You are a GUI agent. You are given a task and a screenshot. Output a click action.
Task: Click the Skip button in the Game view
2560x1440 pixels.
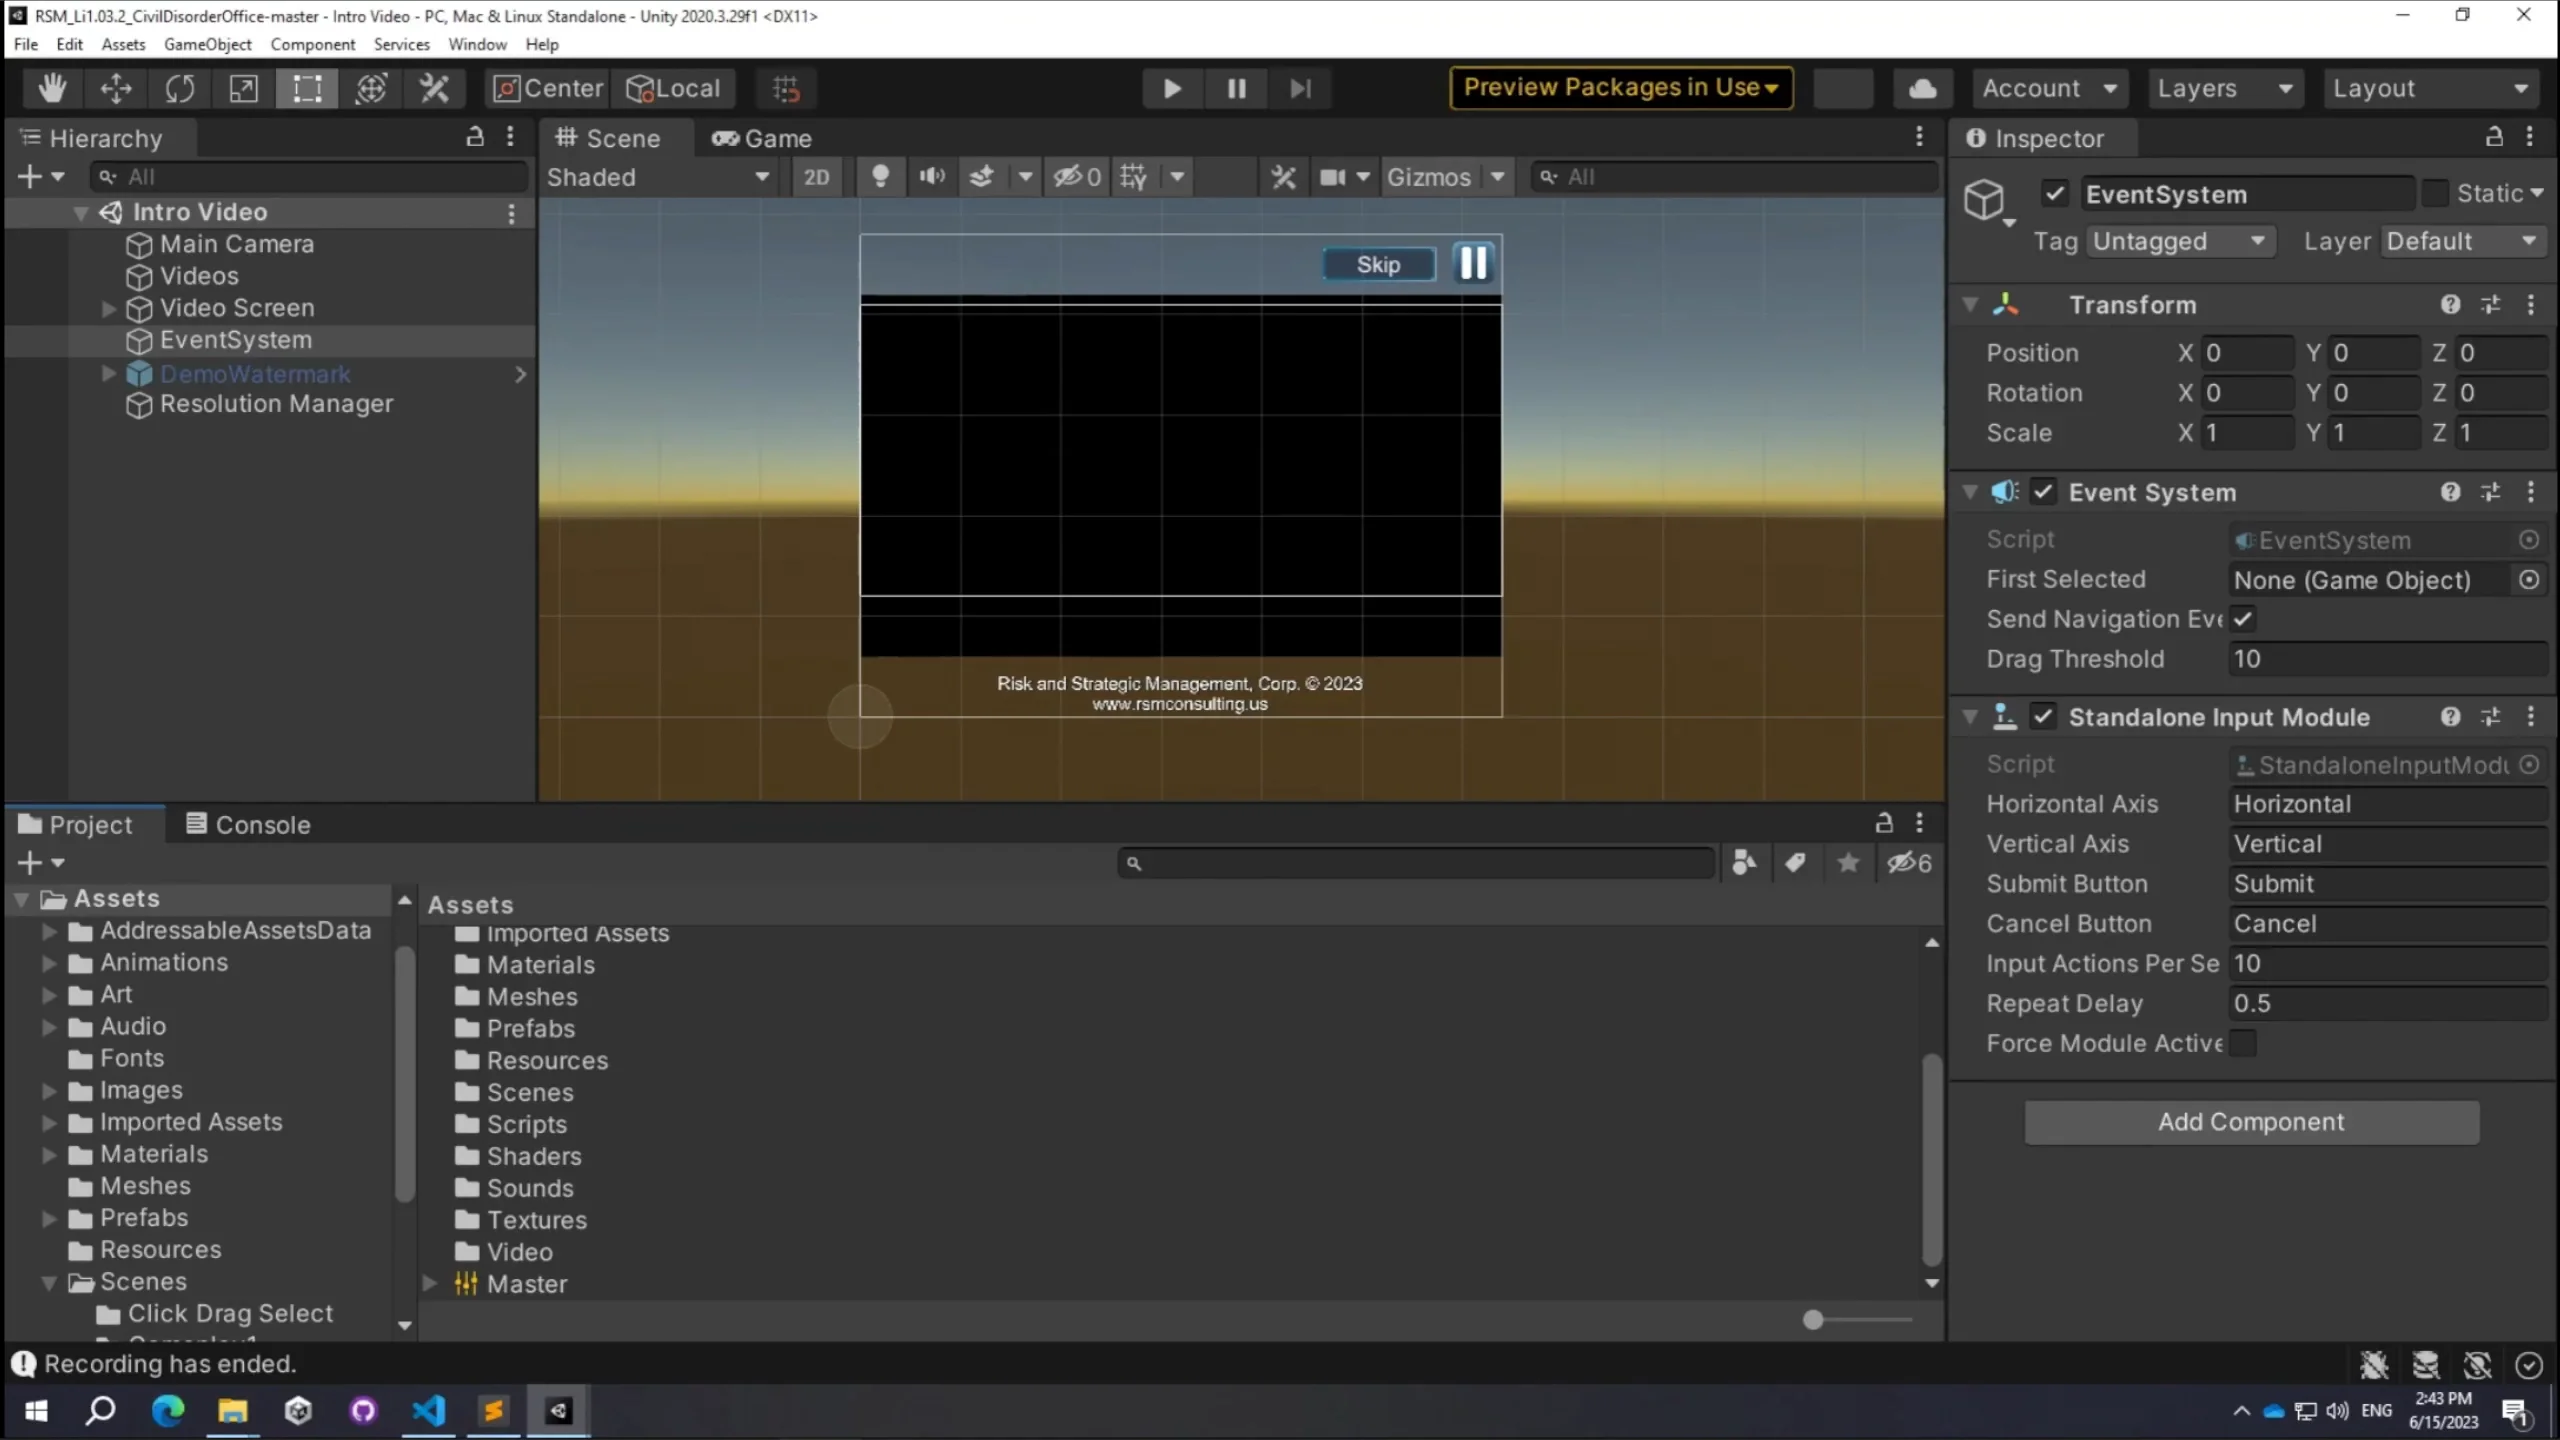click(1378, 264)
